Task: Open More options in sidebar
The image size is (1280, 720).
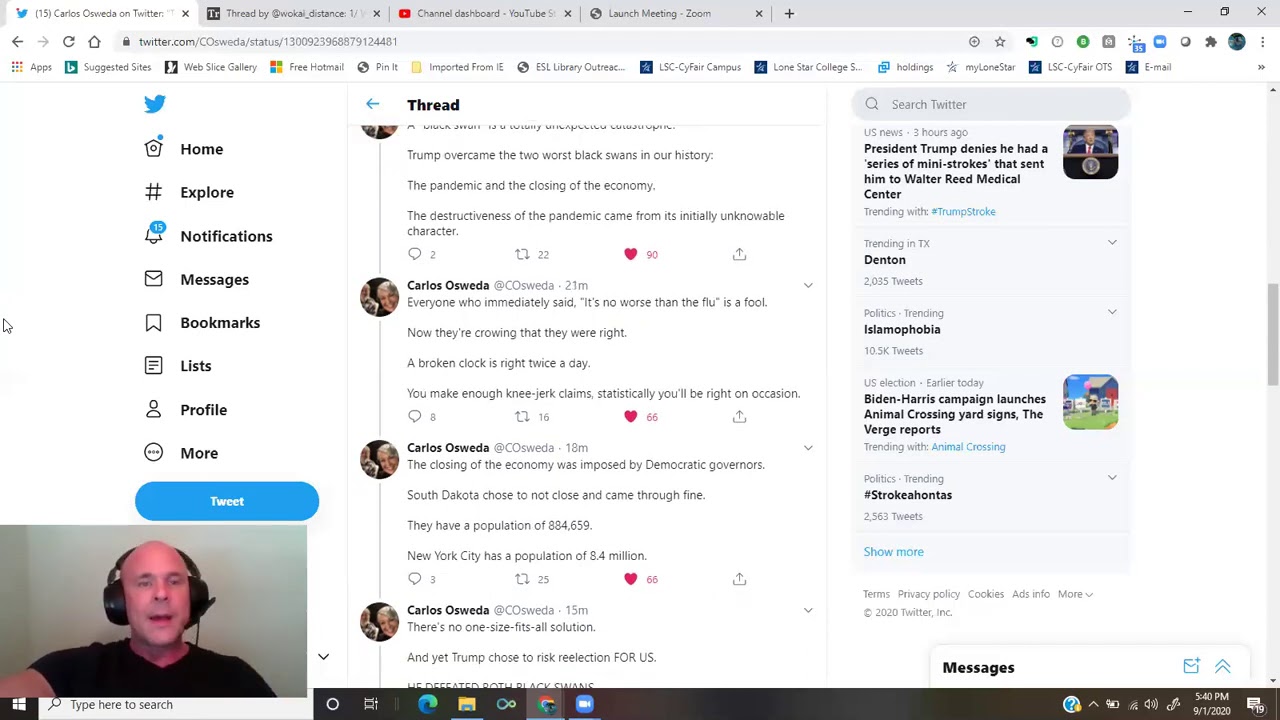Action: pos(181,453)
